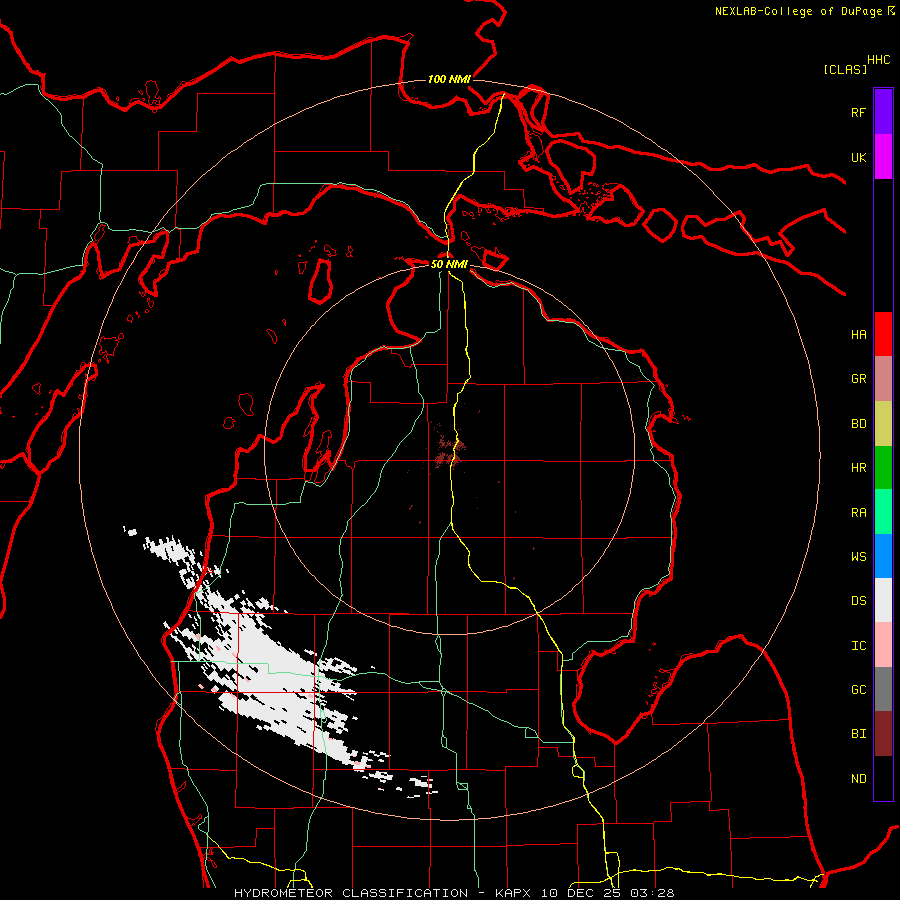Click the DS white legend swatch

point(883,600)
